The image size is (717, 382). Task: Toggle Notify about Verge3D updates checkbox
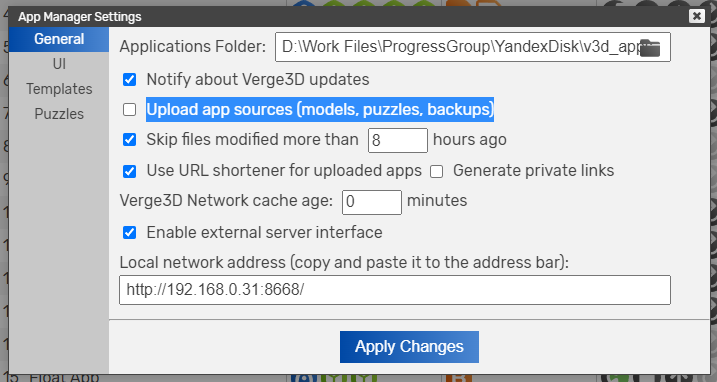point(129,80)
